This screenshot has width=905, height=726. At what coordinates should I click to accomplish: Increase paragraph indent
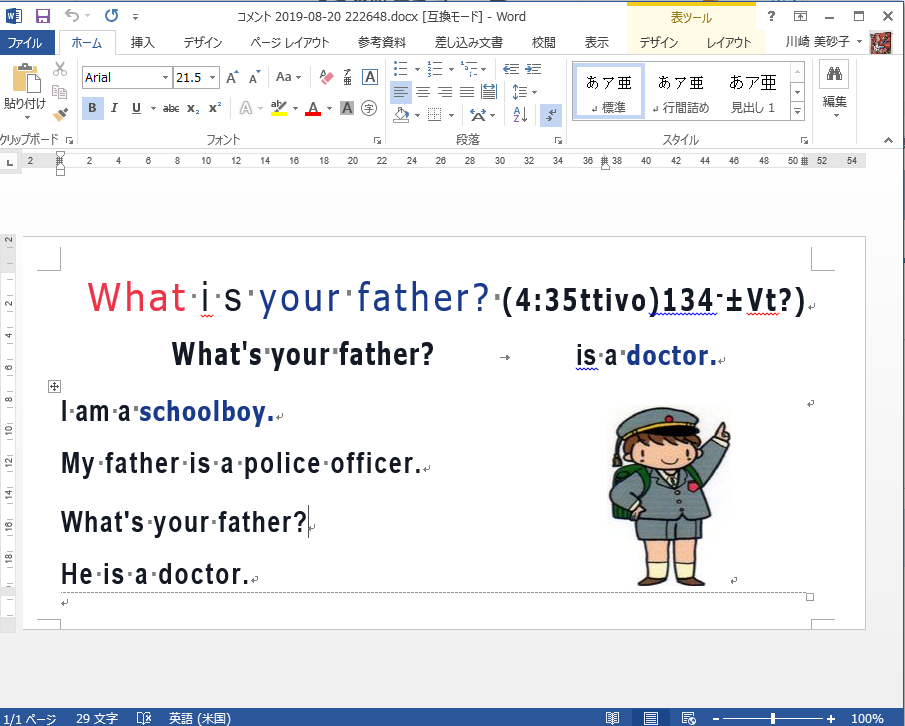coord(533,69)
